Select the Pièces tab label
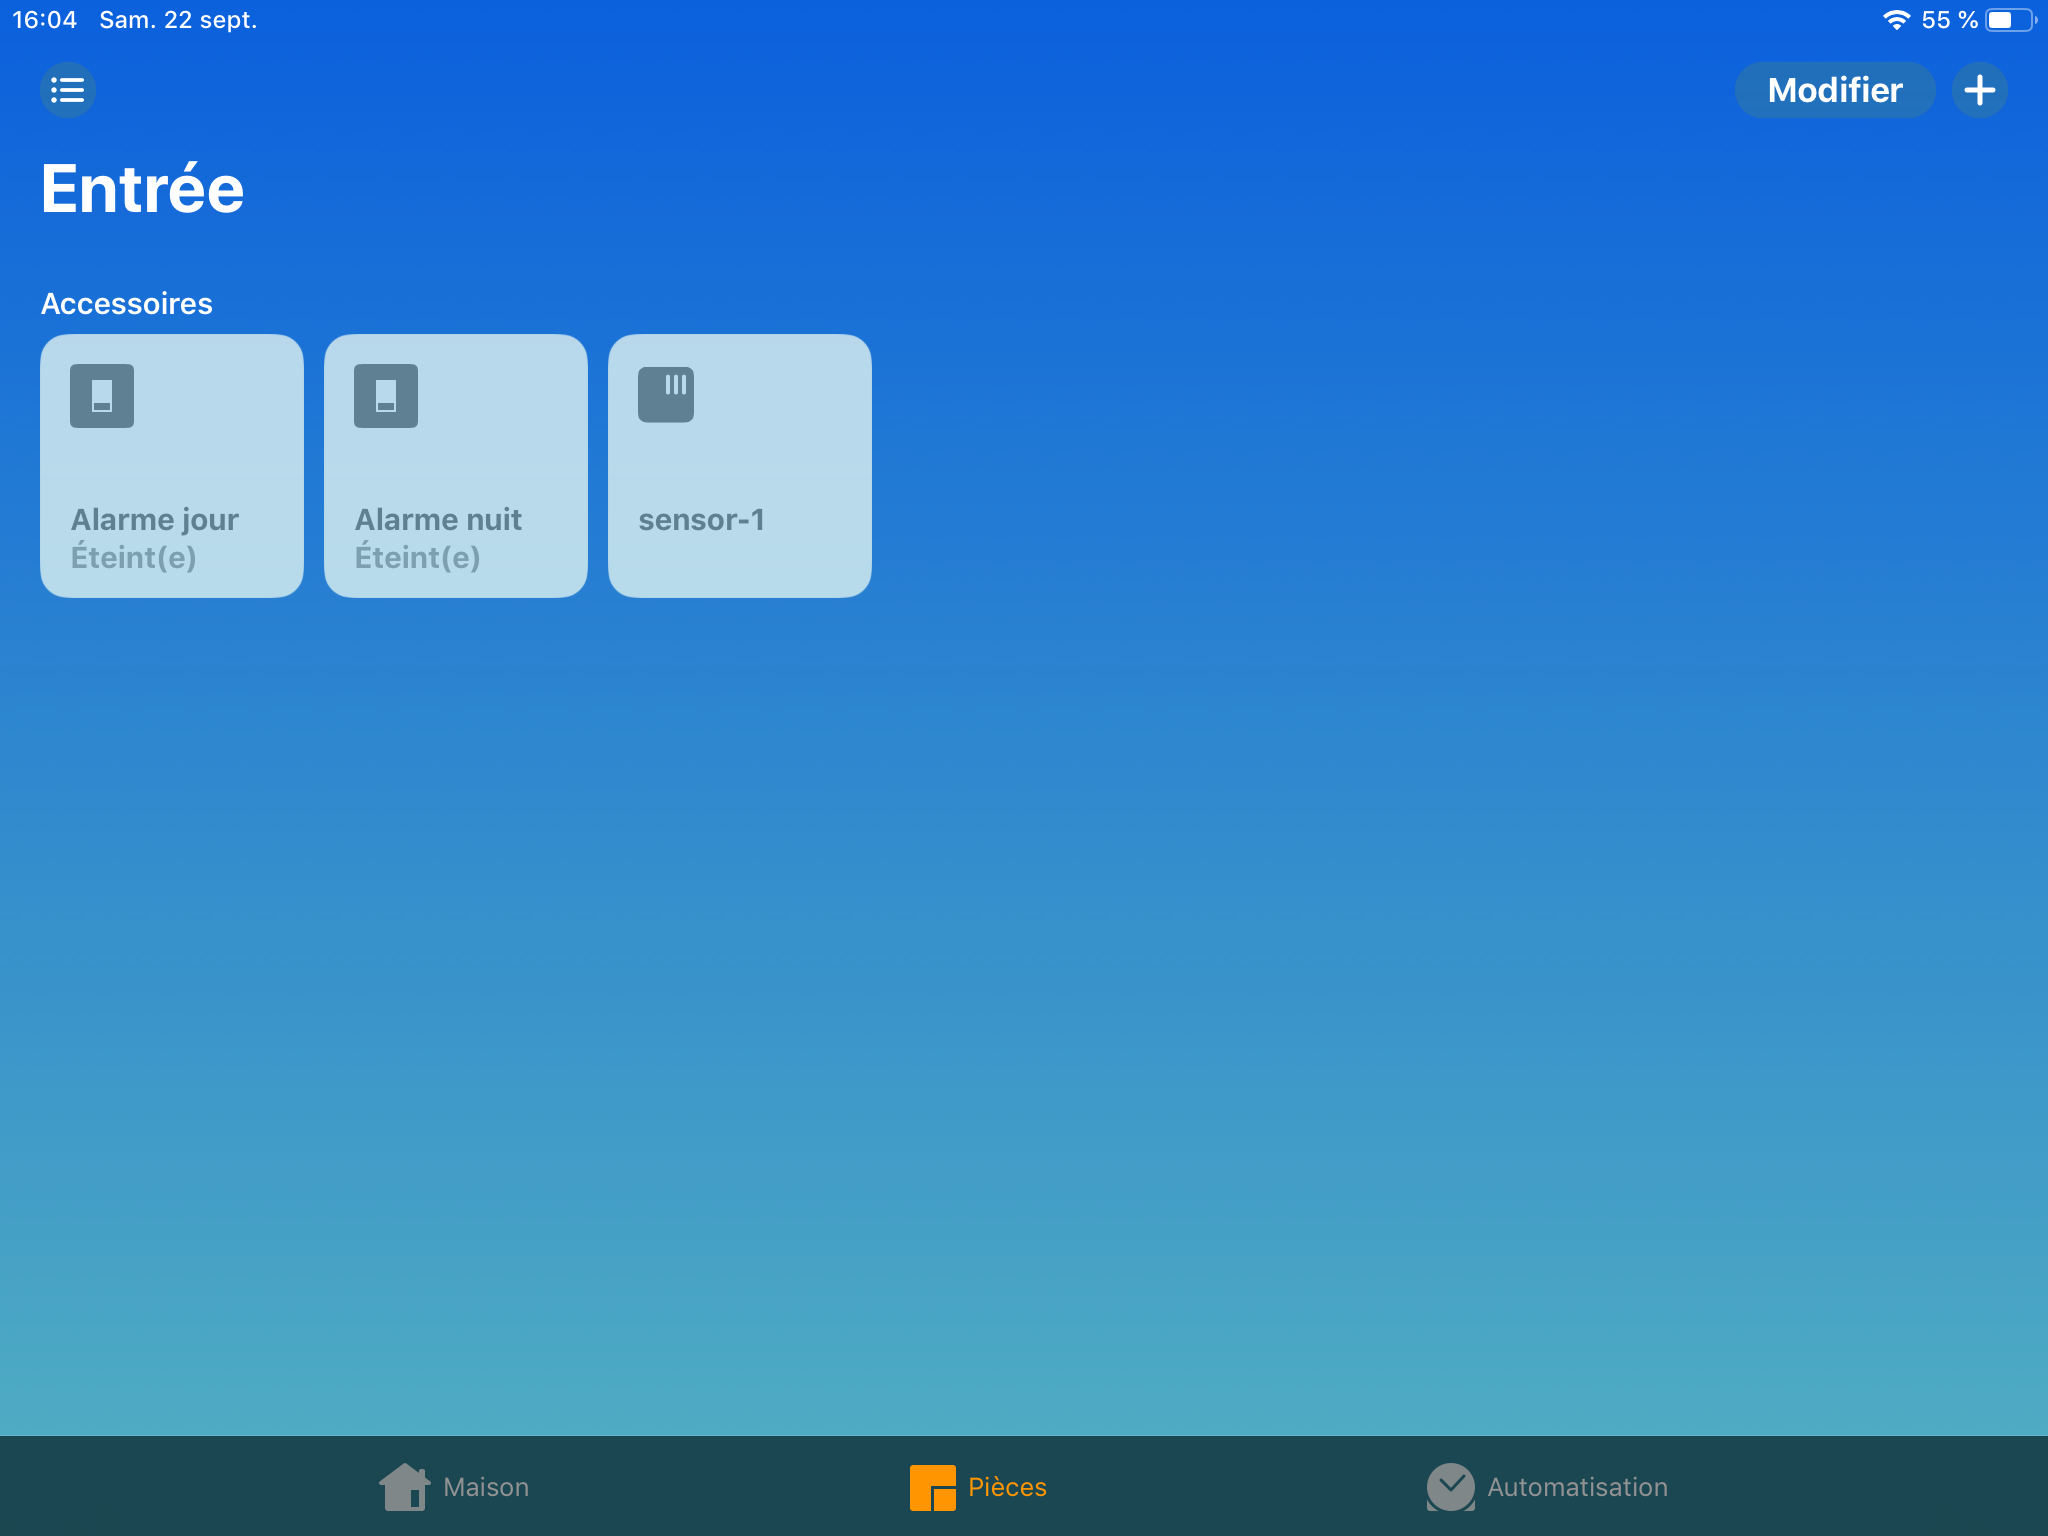This screenshot has width=2048, height=1536. (x=1007, y=1487)
